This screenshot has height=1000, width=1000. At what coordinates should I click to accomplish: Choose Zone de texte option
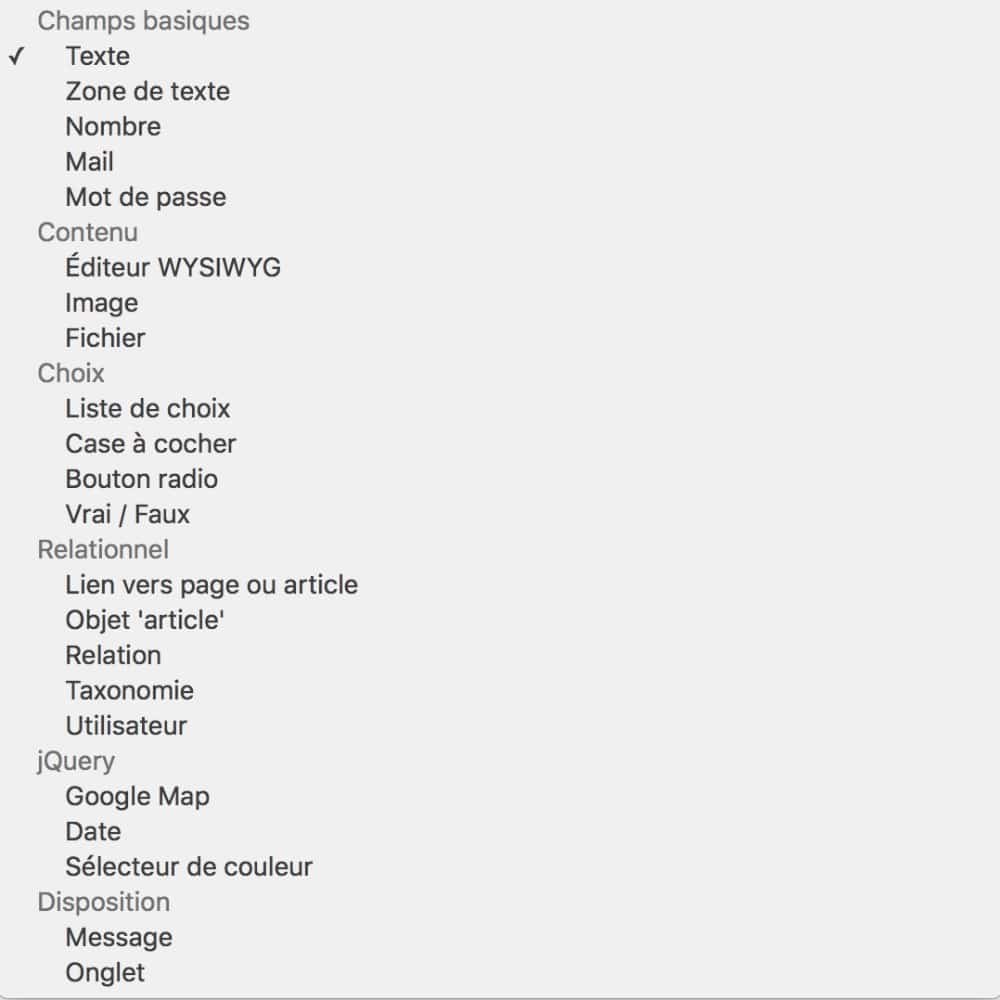click(147, 92)
